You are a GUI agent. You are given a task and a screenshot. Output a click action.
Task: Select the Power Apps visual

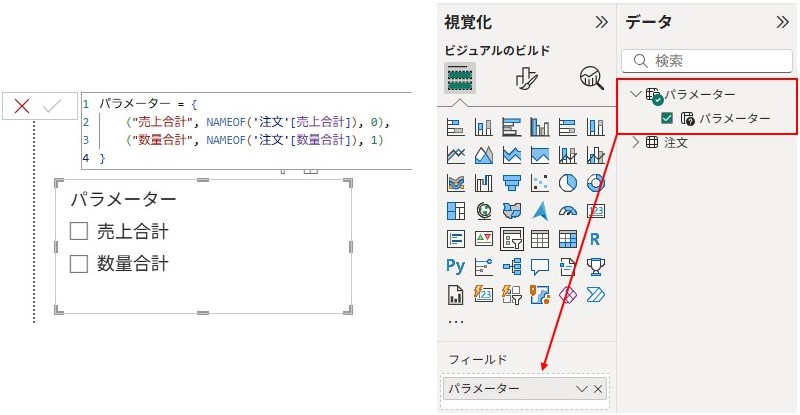[x=568, y=295]
